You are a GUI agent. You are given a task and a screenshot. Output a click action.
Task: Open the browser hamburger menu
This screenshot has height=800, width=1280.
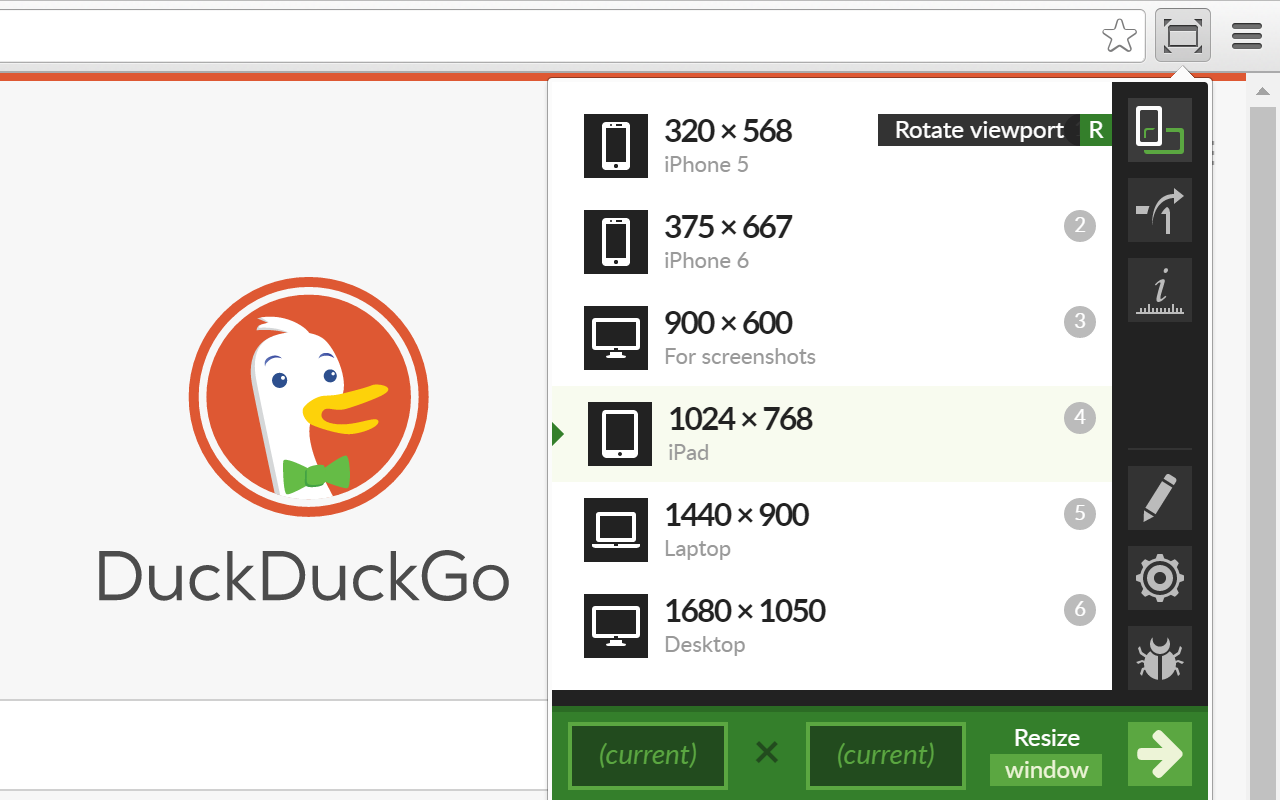(x=1246, y=36)
